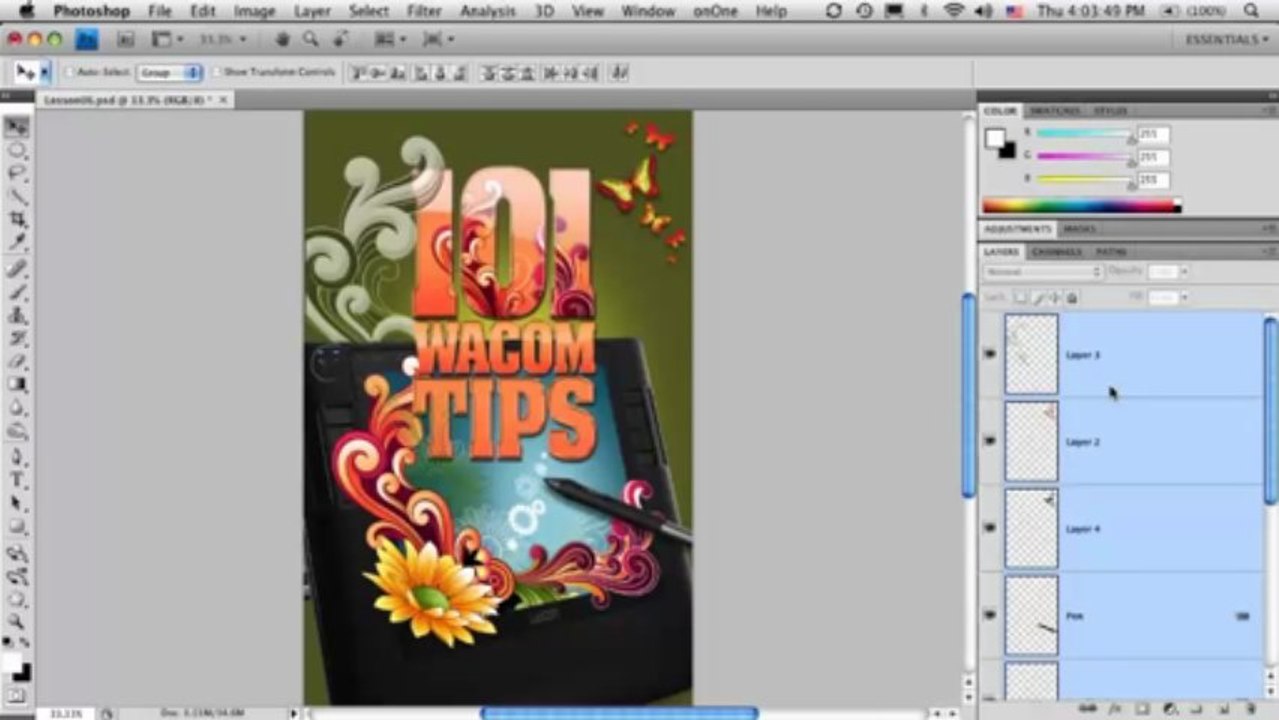1279x720 pixels.
Task: Select the Brush tool
Action: (x=17, y=293)
